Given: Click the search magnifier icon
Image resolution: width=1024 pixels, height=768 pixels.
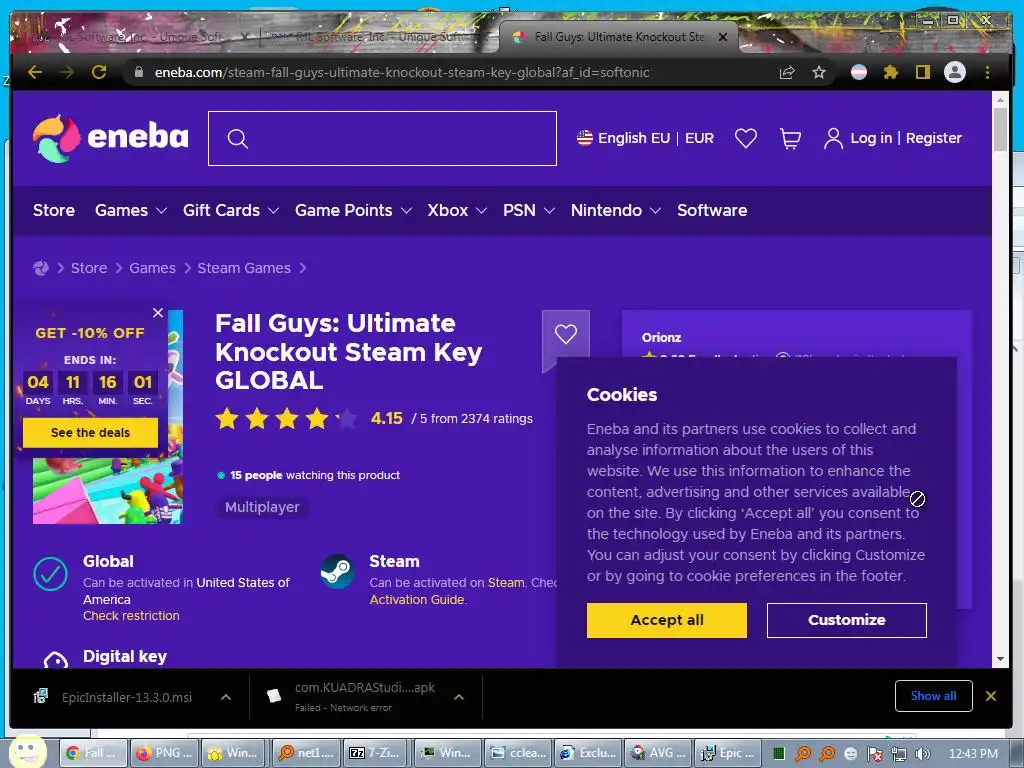Looking at the screenshot, I should point(238,138).
